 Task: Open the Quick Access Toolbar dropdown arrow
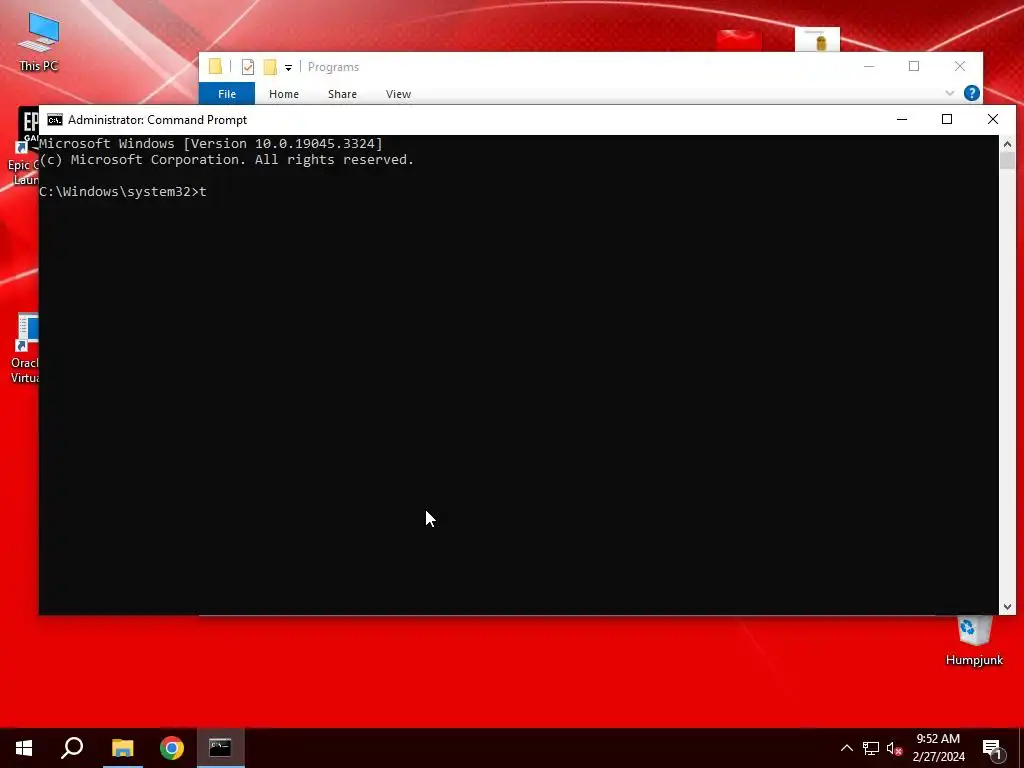pyautogui.click(x=288, y=67)
